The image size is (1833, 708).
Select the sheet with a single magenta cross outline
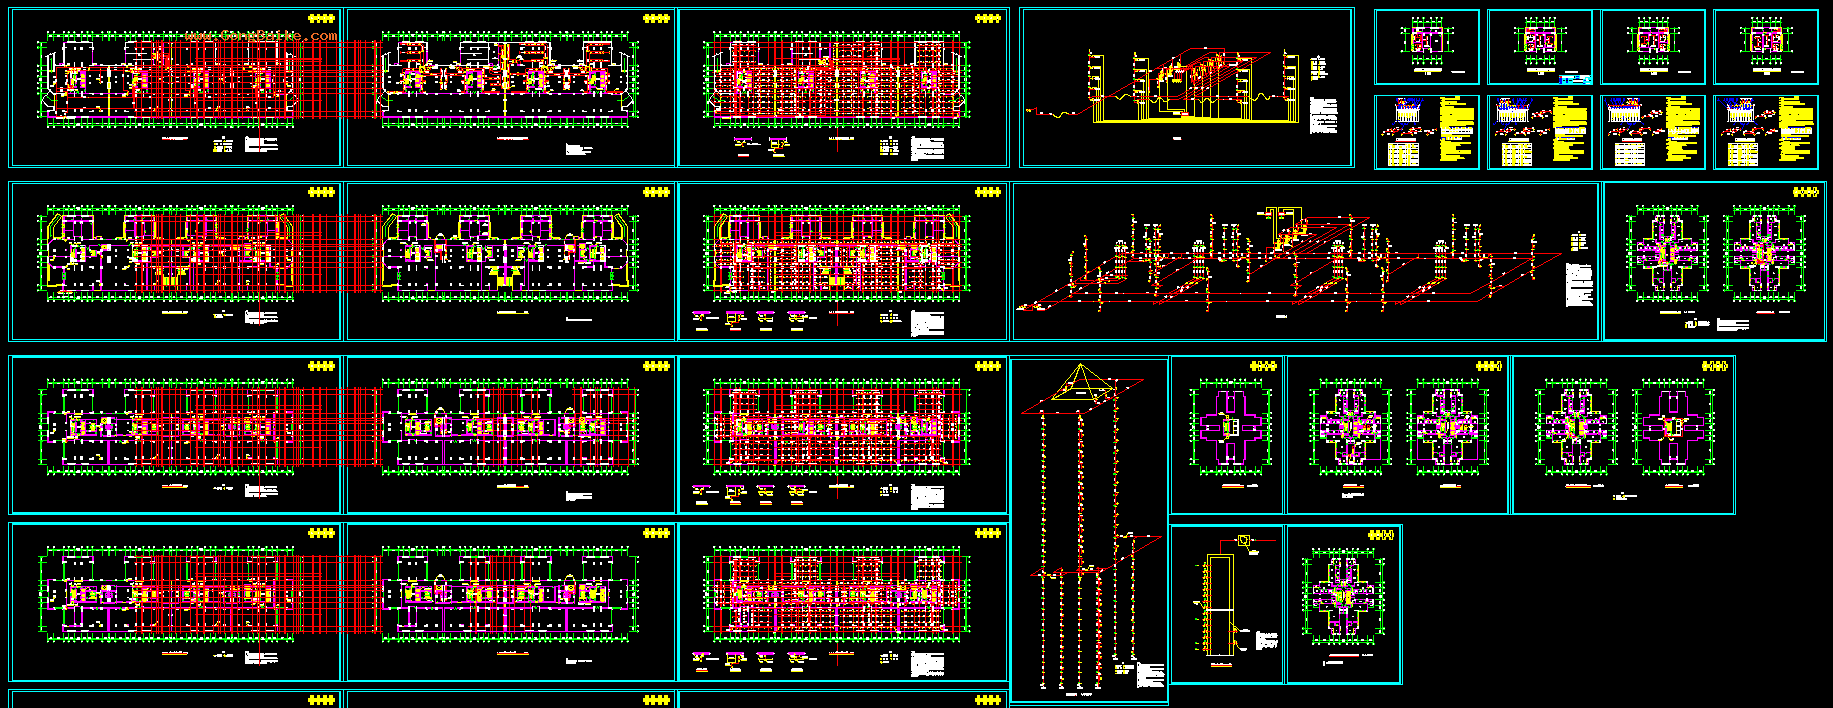1227,435
